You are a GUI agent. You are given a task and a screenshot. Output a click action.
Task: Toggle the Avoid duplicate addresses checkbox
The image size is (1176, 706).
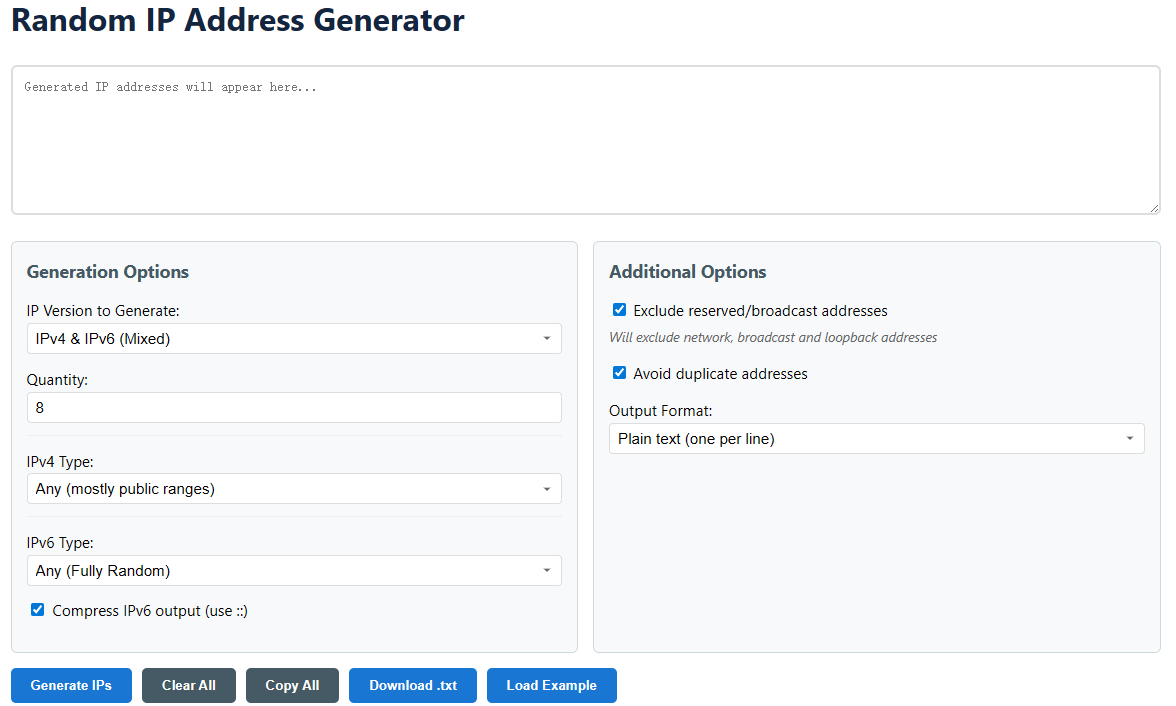[x=620, y=373]
